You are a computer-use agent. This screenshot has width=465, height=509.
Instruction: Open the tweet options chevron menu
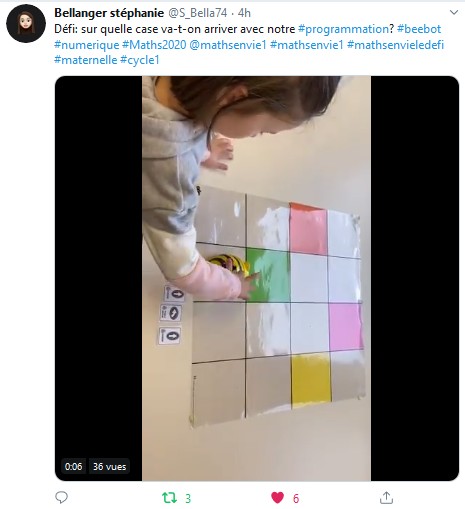(454, 13)
